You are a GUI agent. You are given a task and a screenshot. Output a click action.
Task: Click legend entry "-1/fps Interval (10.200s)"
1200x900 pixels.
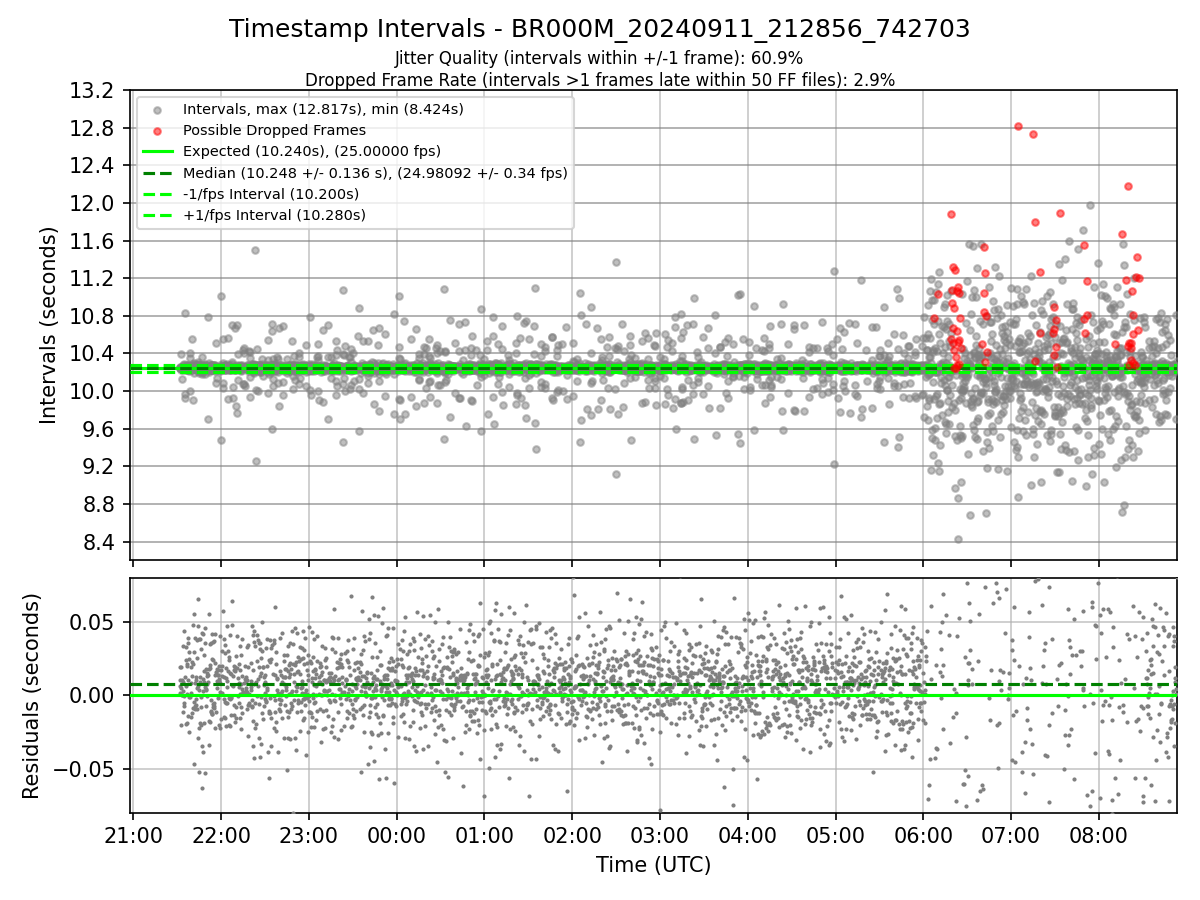point(271,194)
